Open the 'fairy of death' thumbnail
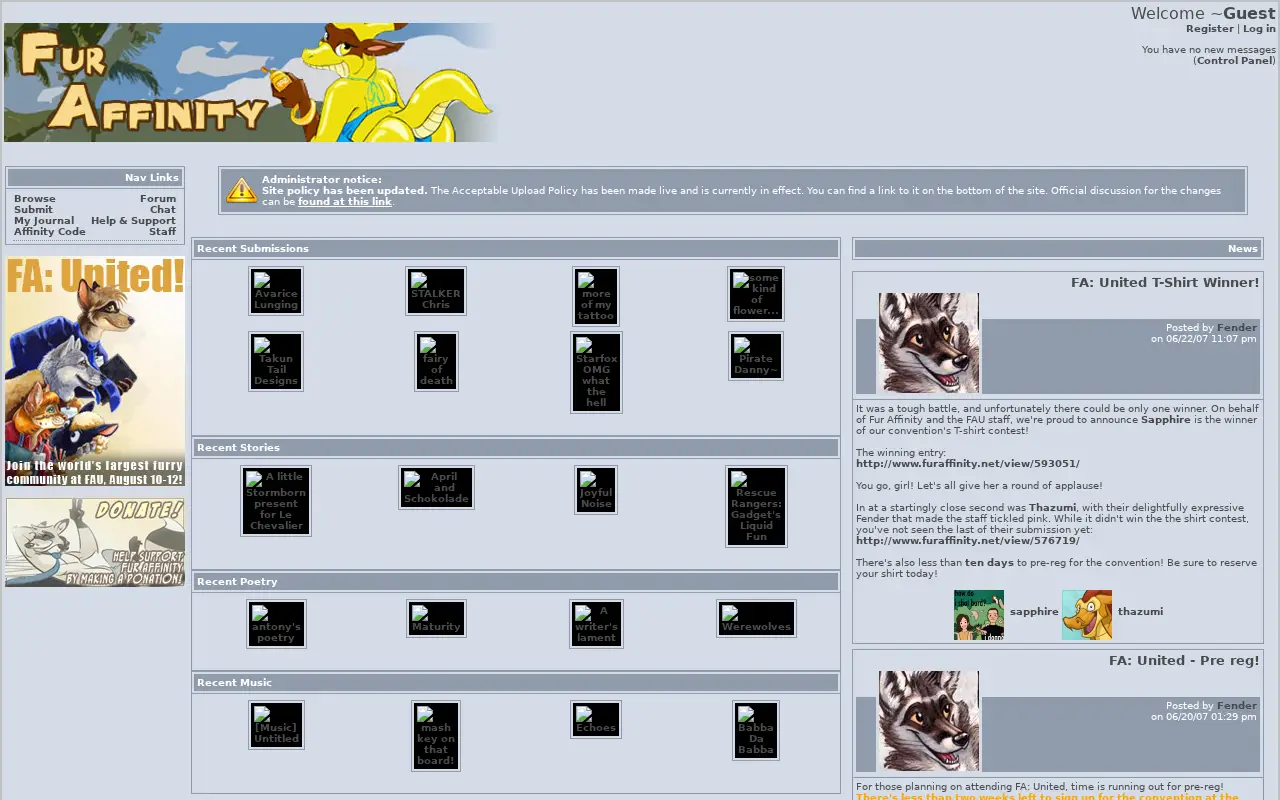 436,361
